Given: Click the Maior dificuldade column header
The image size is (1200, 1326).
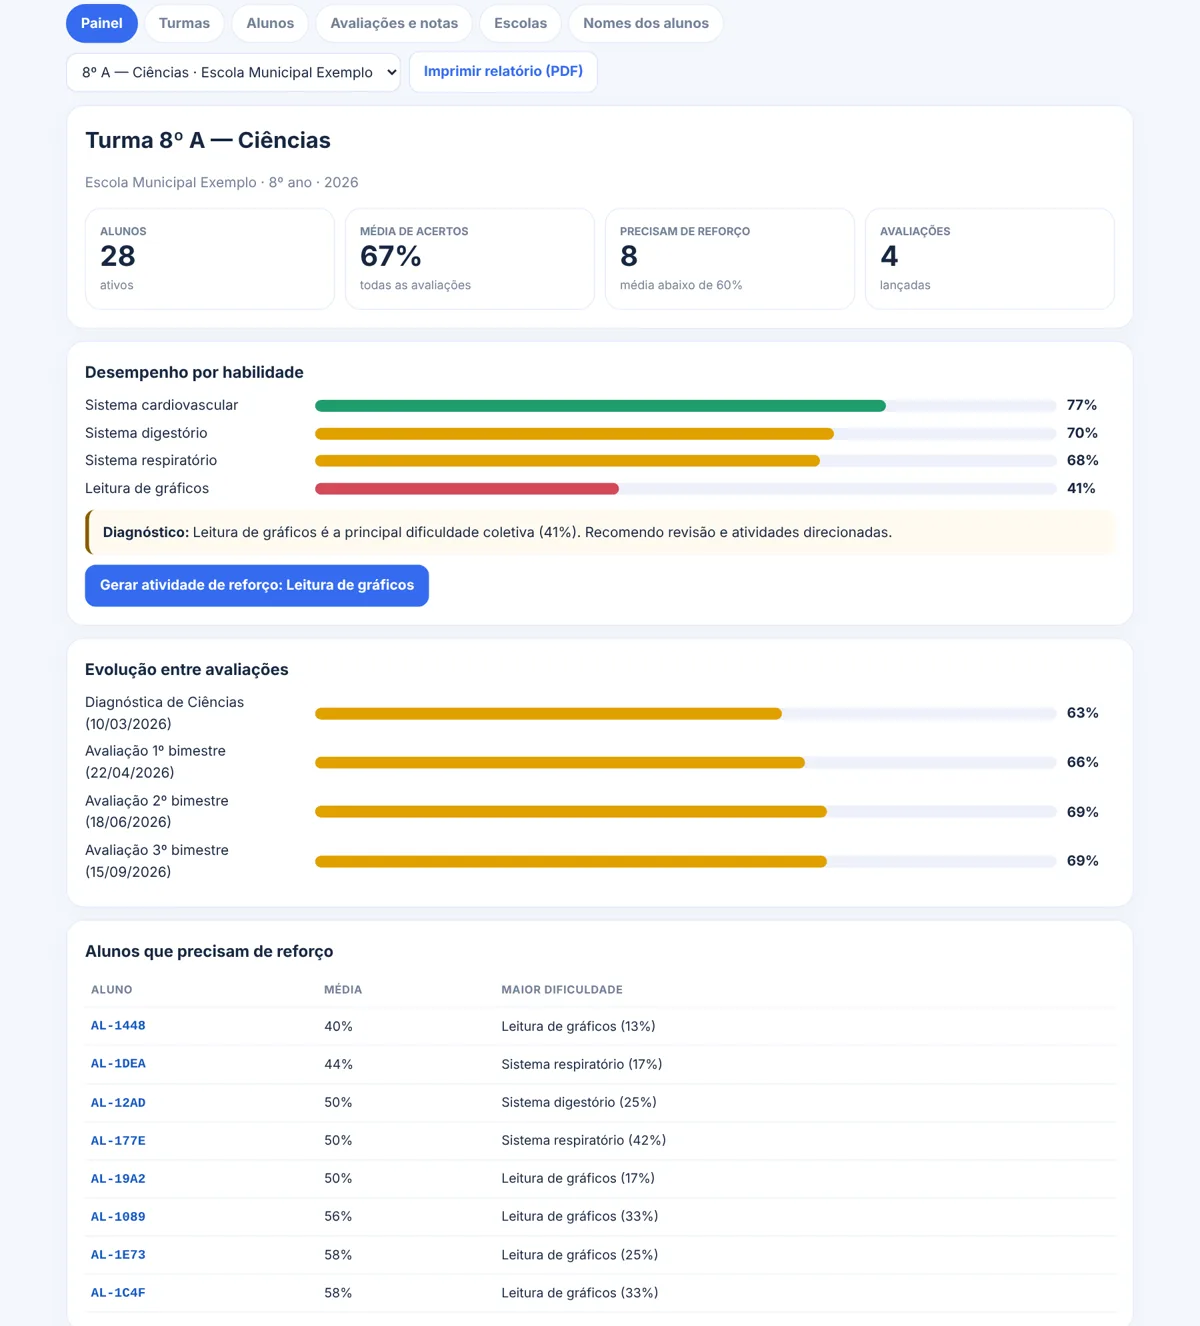Looking at the screenshot, I should pos(562,990).
